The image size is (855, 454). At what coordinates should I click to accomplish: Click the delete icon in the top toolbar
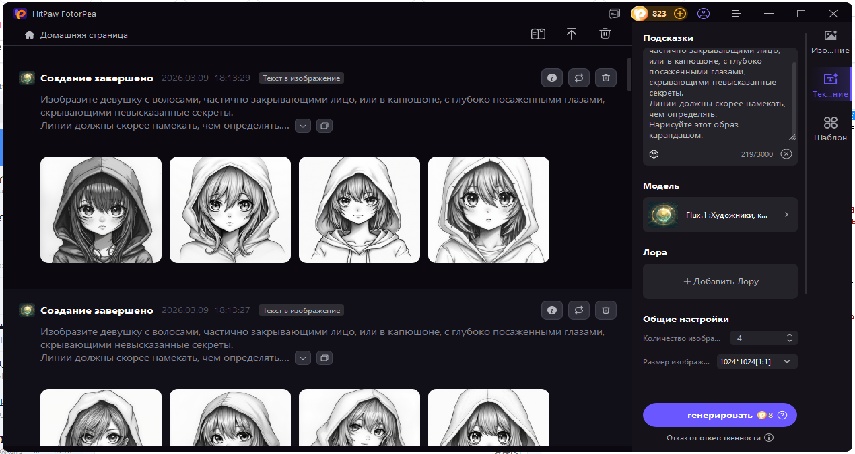604,34
